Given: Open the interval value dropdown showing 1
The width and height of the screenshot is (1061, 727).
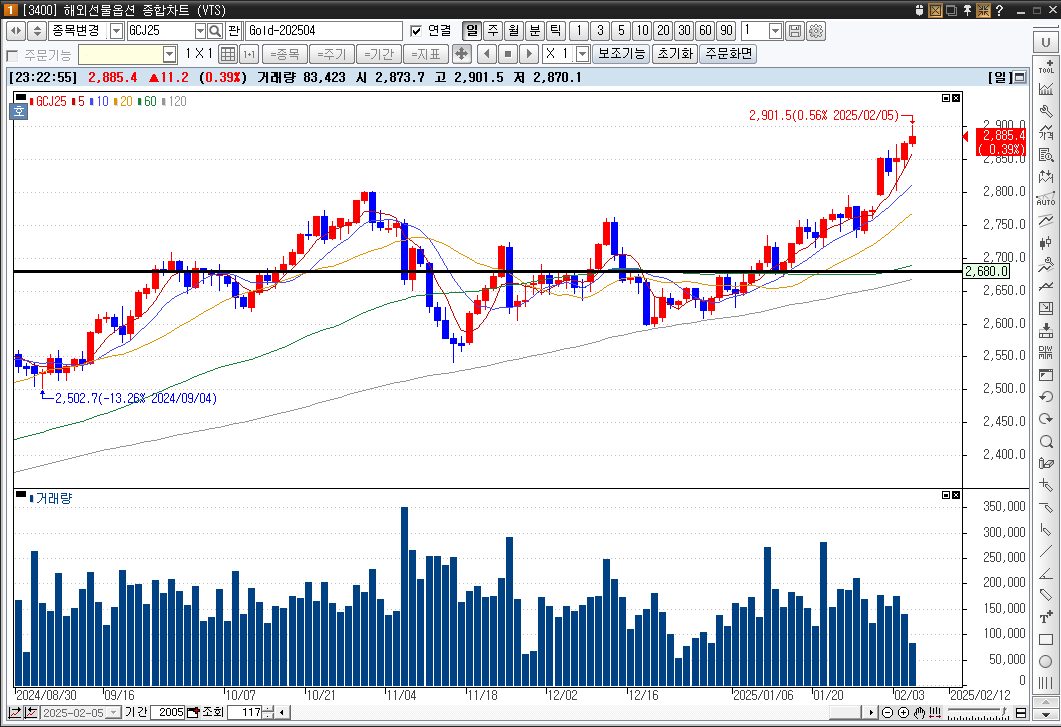Looking at the screenshot, I should tap(775, 31).
